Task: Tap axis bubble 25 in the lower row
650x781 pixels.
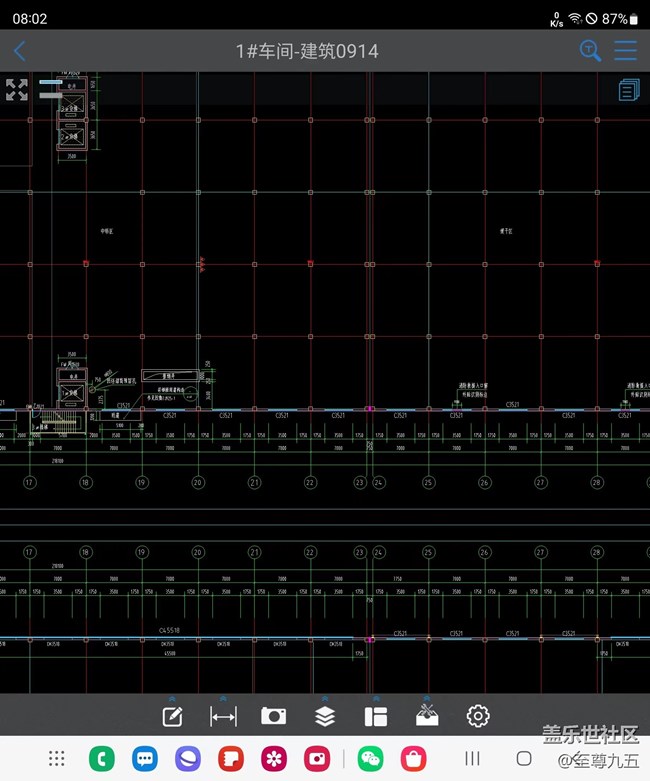Action: [428, 551]
